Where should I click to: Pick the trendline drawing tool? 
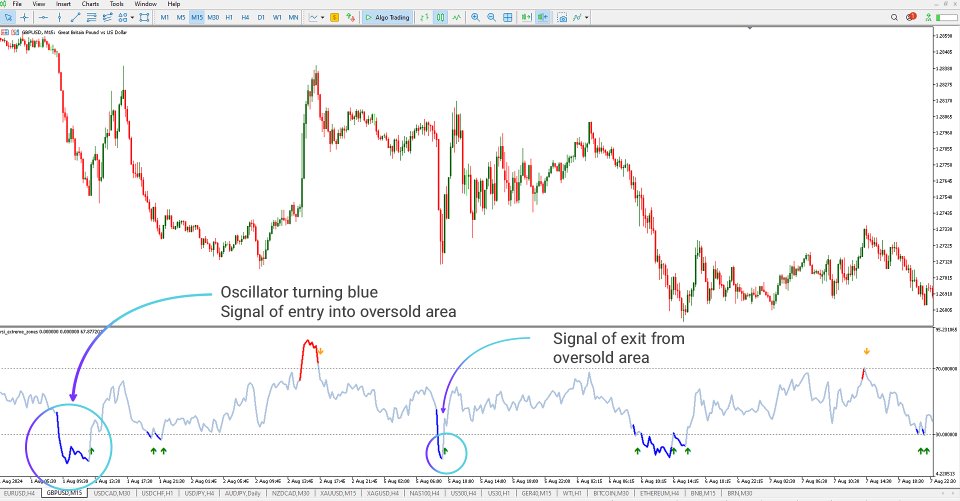[x=75, y=18]
